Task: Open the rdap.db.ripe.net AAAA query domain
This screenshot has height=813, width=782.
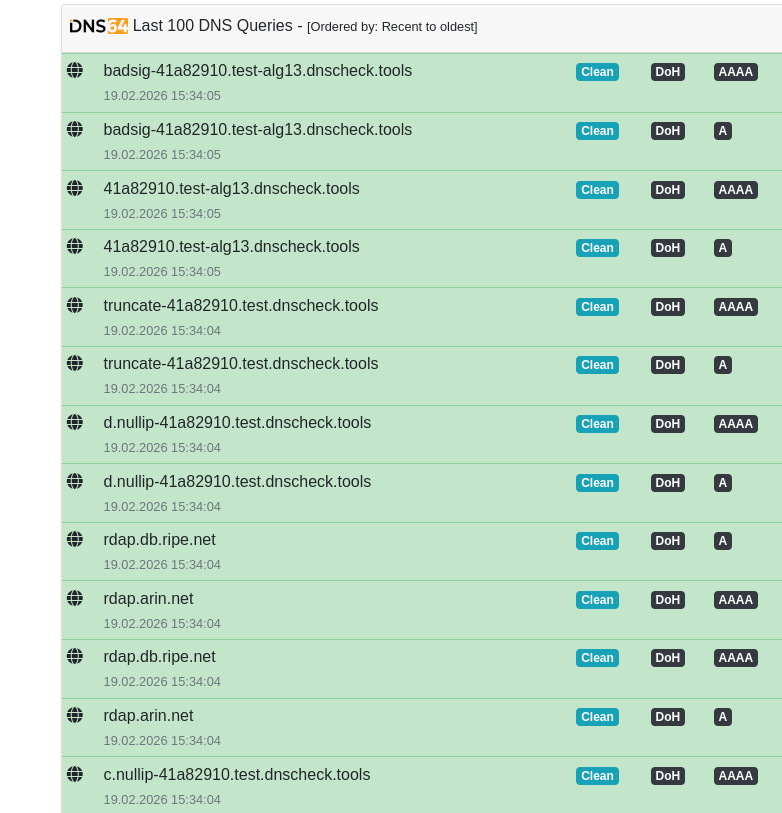Action: point(159,657)
